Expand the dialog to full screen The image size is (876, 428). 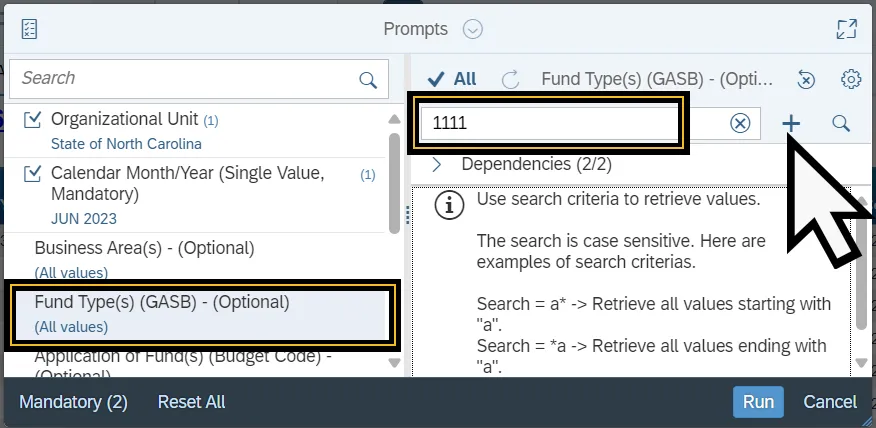[x=846, y=29]
